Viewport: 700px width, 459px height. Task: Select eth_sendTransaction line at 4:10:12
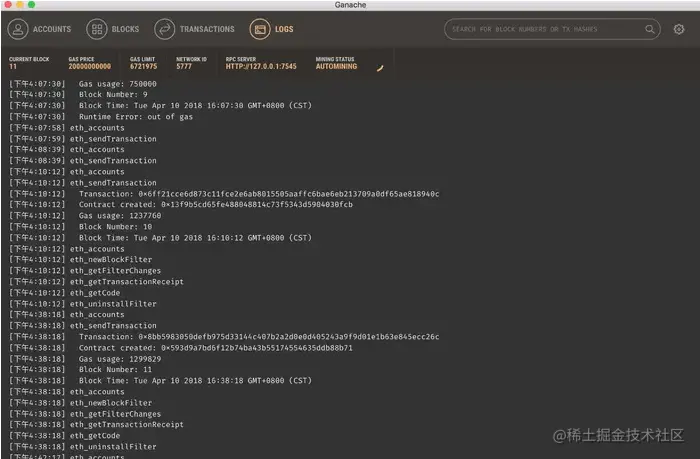pos(83,183)
